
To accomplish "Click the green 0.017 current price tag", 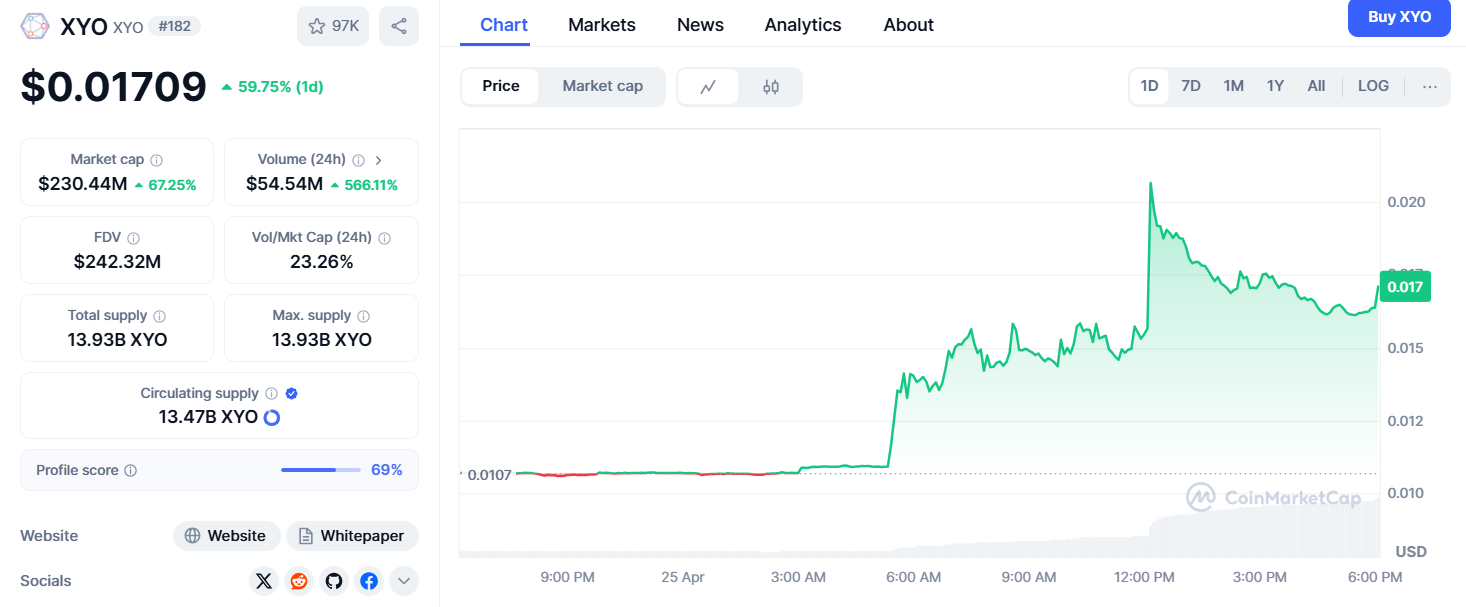I will tap(1405, 286).
